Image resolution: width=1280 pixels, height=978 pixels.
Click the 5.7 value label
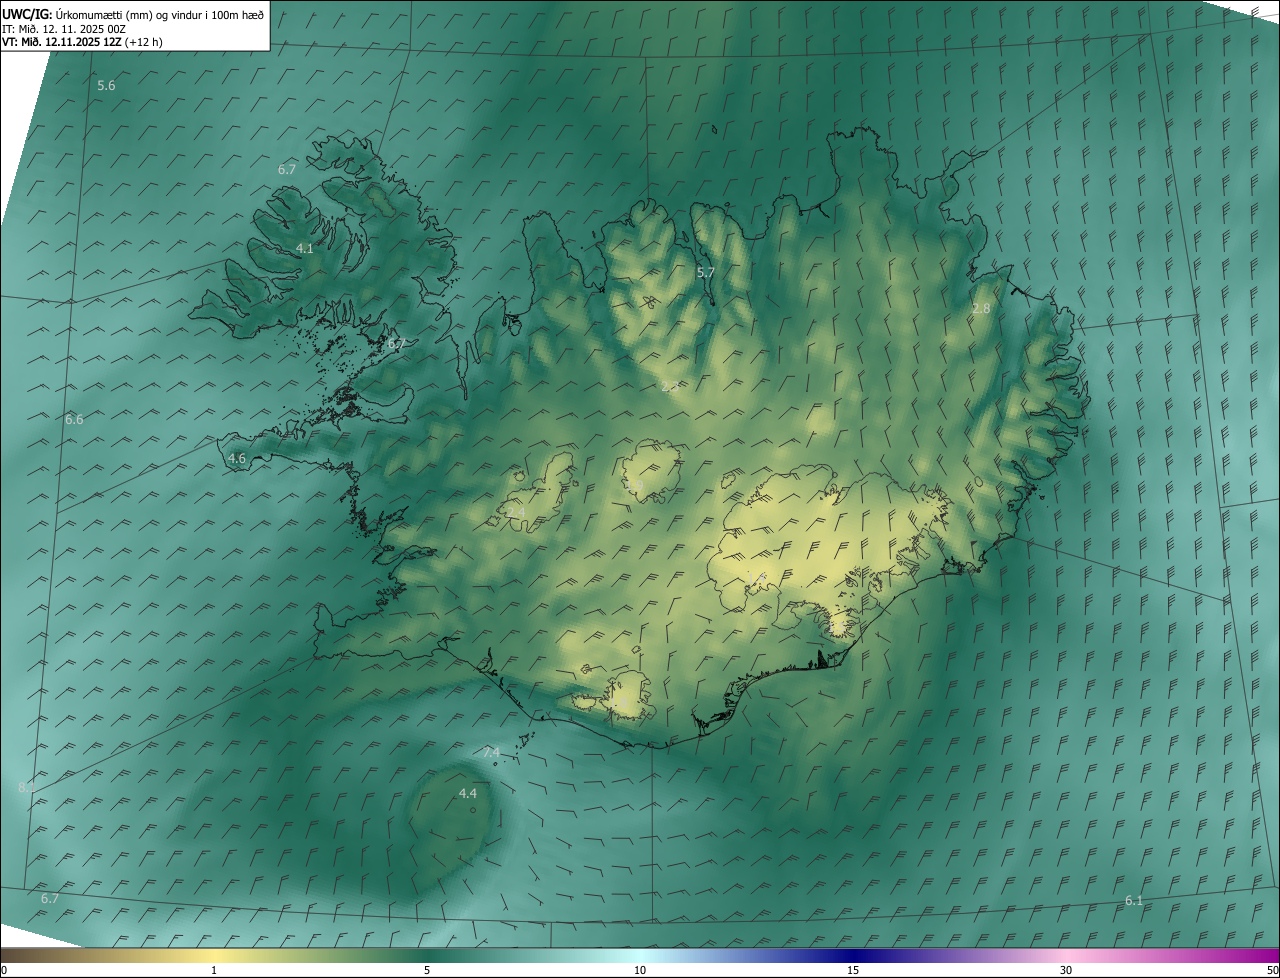tap(706, 272)
